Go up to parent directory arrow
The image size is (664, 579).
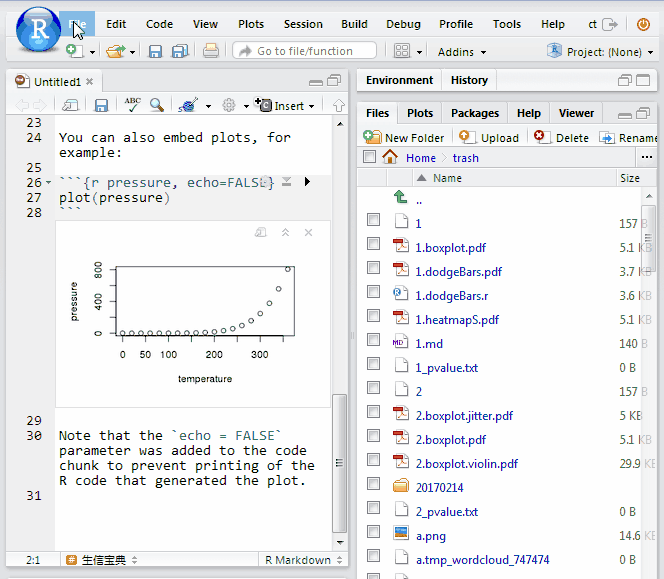[x=400, y=197]
